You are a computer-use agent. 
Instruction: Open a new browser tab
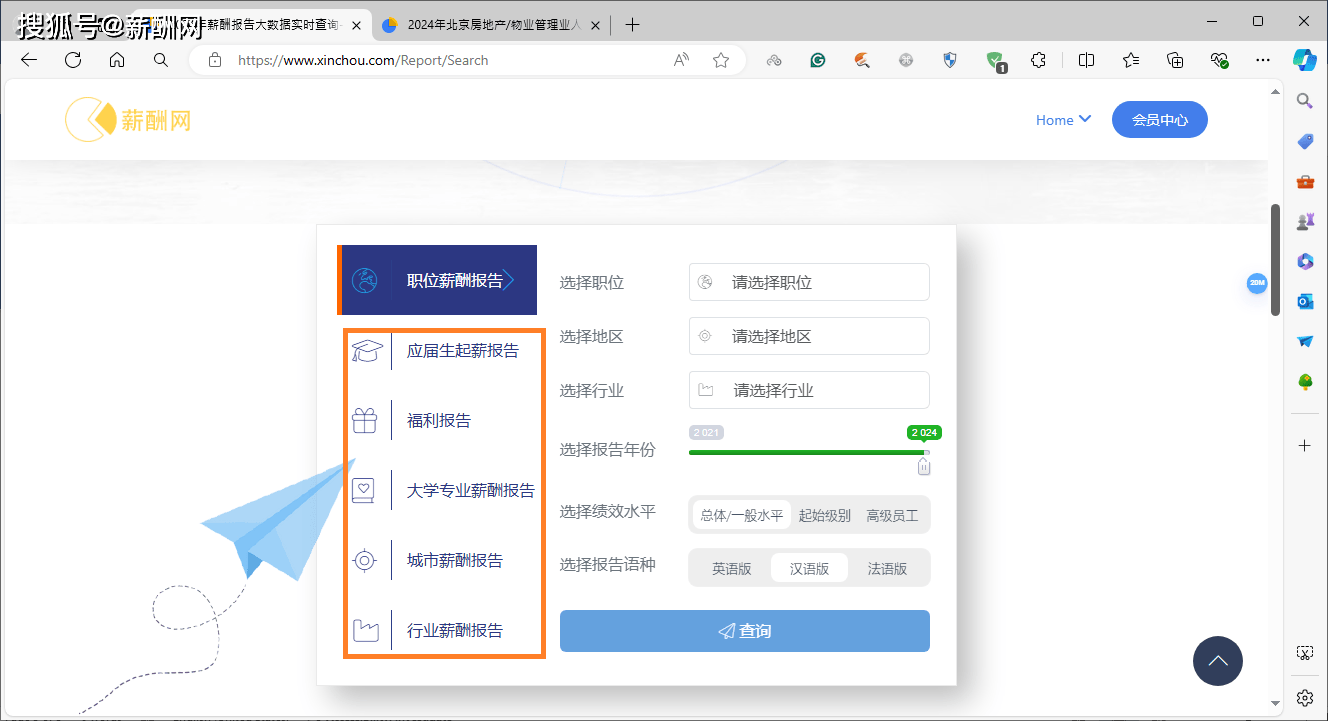coord(631,25)
